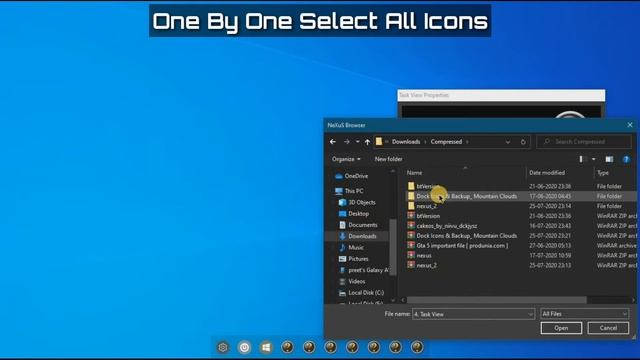Open the file dialog help icon
This screenshot has width=640, height=360.
click(626, 159)
